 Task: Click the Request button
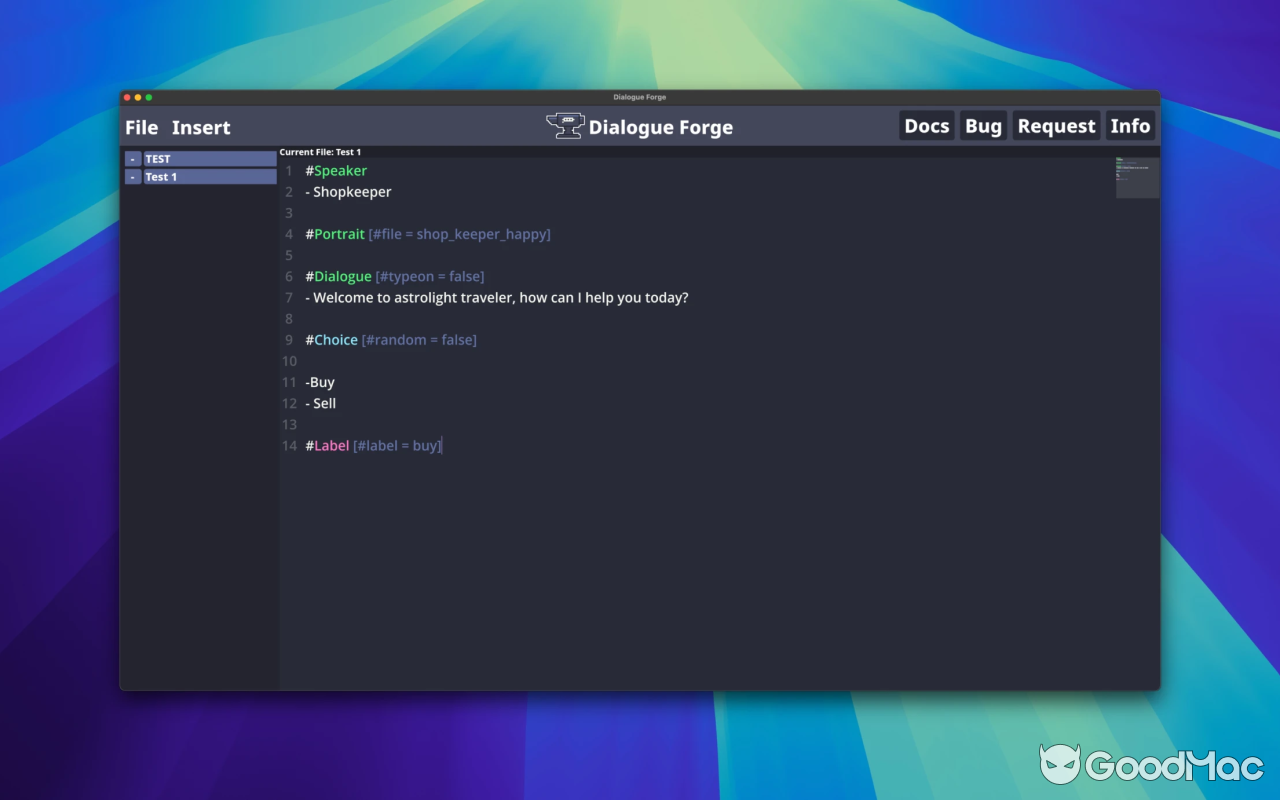[x=1056, y=125]
